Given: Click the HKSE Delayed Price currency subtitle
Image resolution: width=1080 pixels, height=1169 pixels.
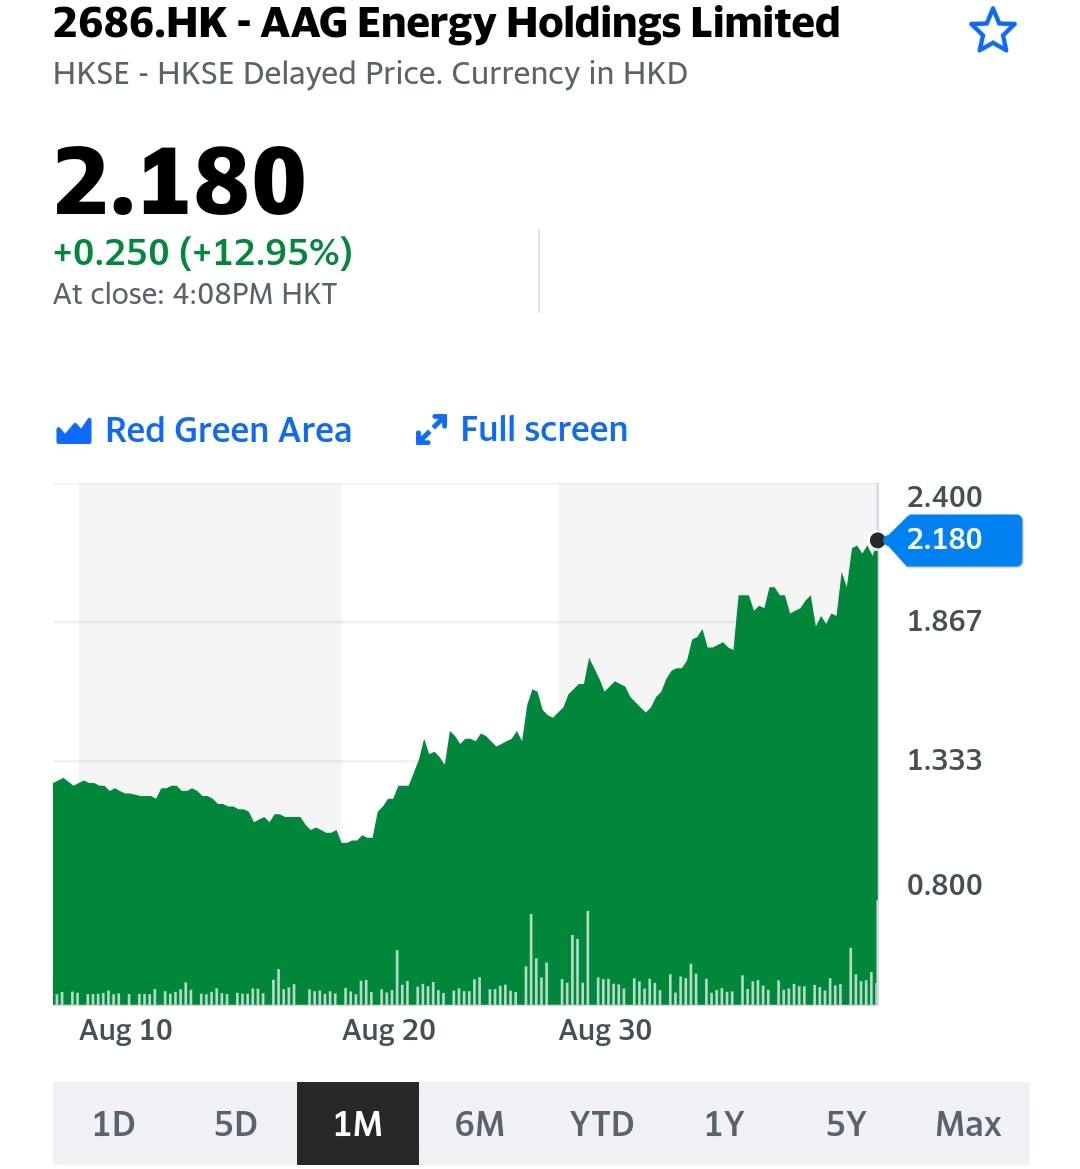Looking at the screenshot, I should click(370, 75).
